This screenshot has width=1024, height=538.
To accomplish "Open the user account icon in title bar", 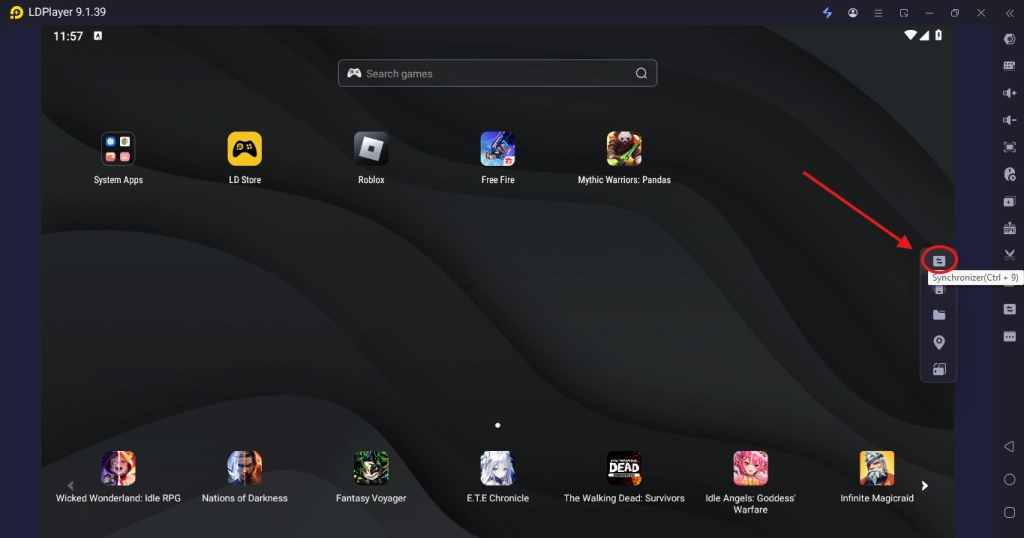I will [x=853, y=13].
